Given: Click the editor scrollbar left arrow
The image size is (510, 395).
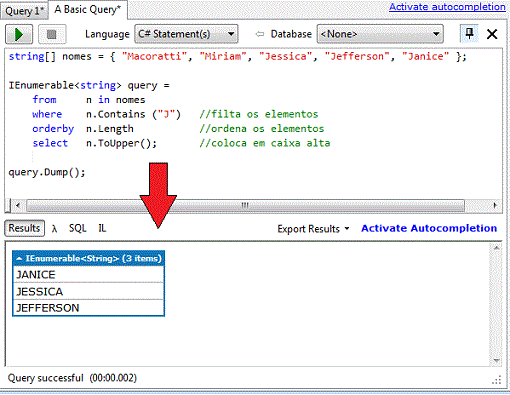Looking at the screenshot, I should pos(18,205).
